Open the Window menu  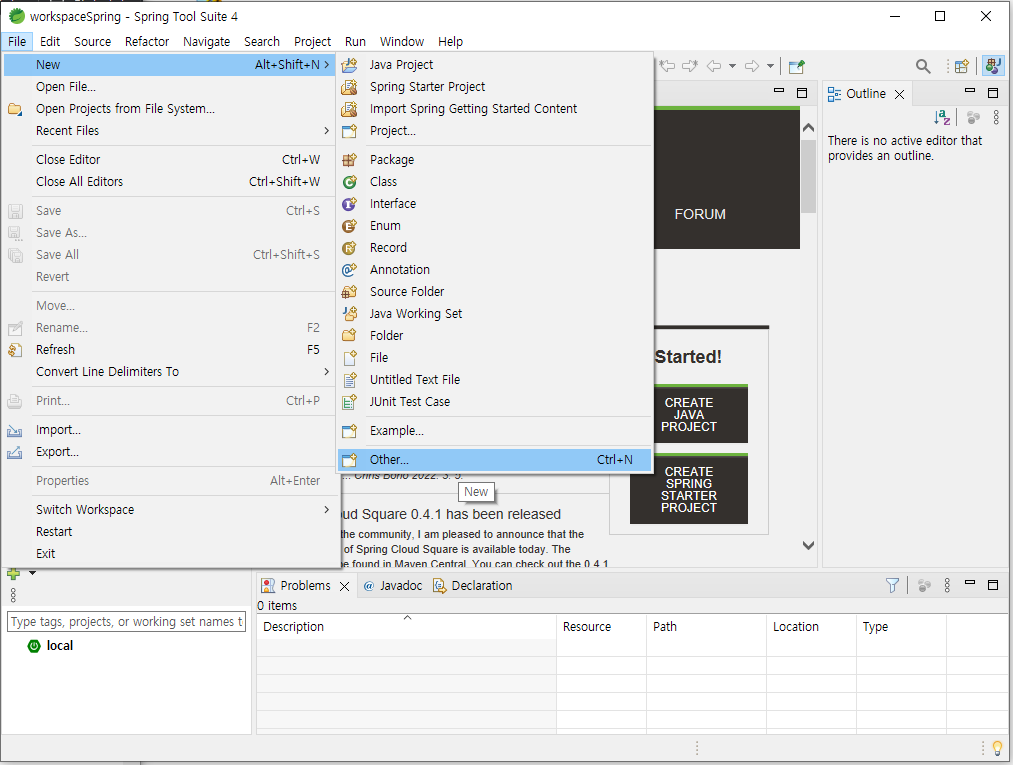[x=402, y=41]
